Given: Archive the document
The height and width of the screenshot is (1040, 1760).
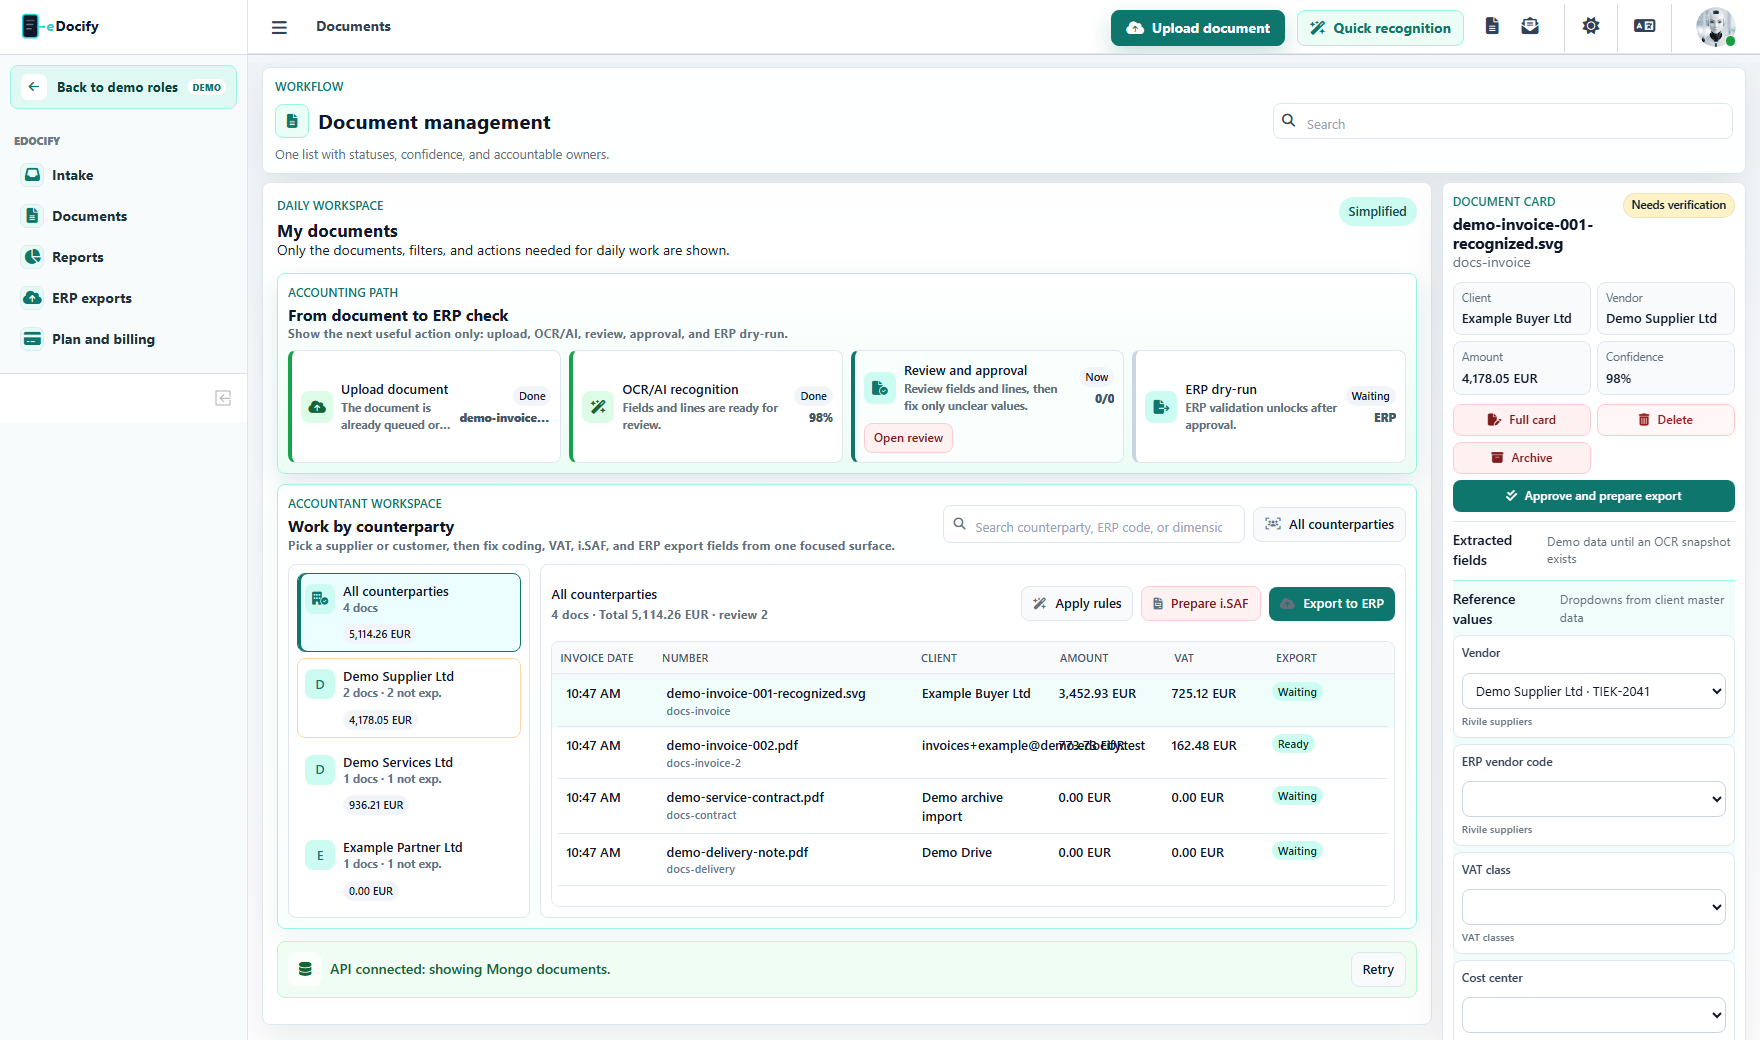Looking at the screenshot, I should [x=1522, y=458].
